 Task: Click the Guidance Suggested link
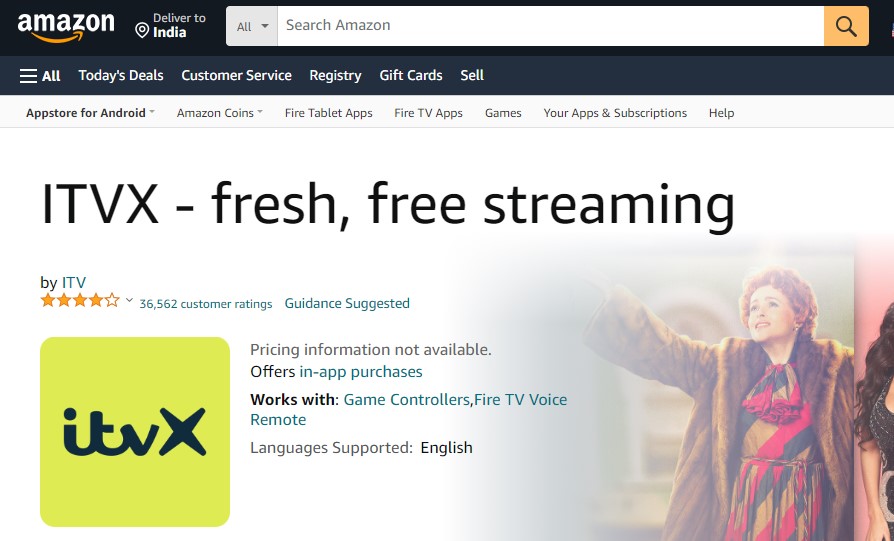pos(347,303)
